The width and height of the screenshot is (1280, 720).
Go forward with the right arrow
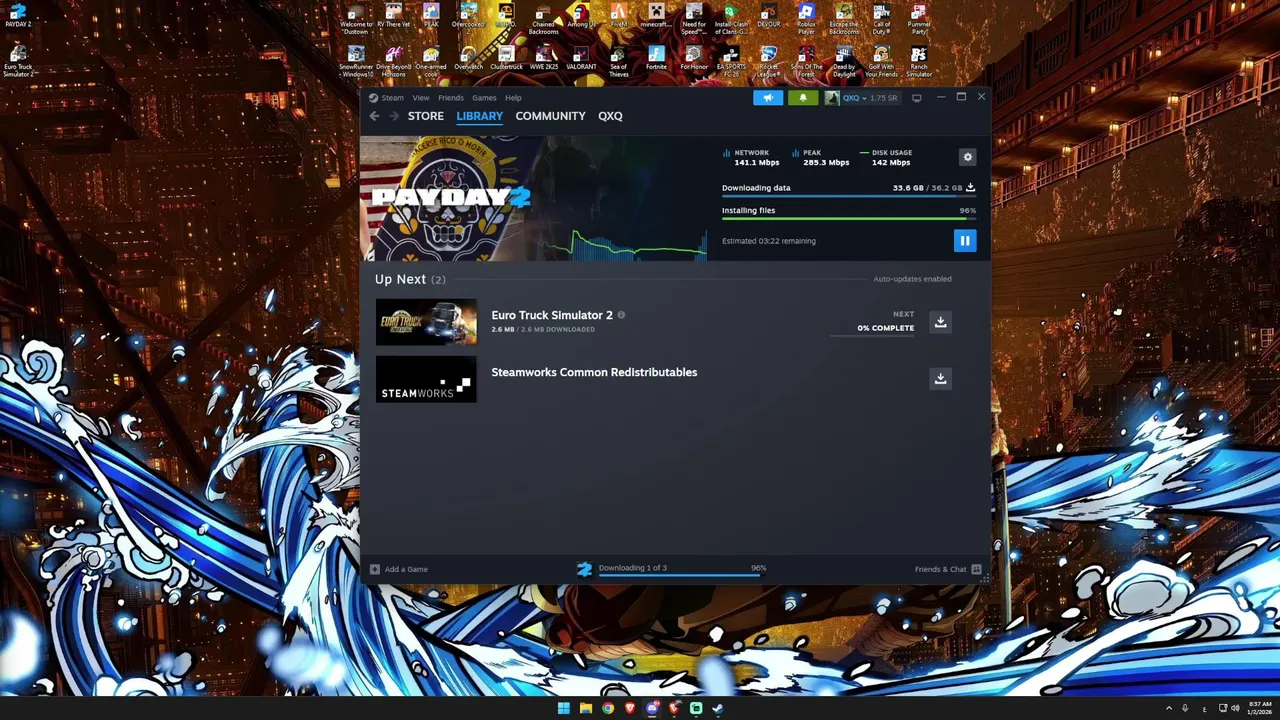[x=392, y=116]
